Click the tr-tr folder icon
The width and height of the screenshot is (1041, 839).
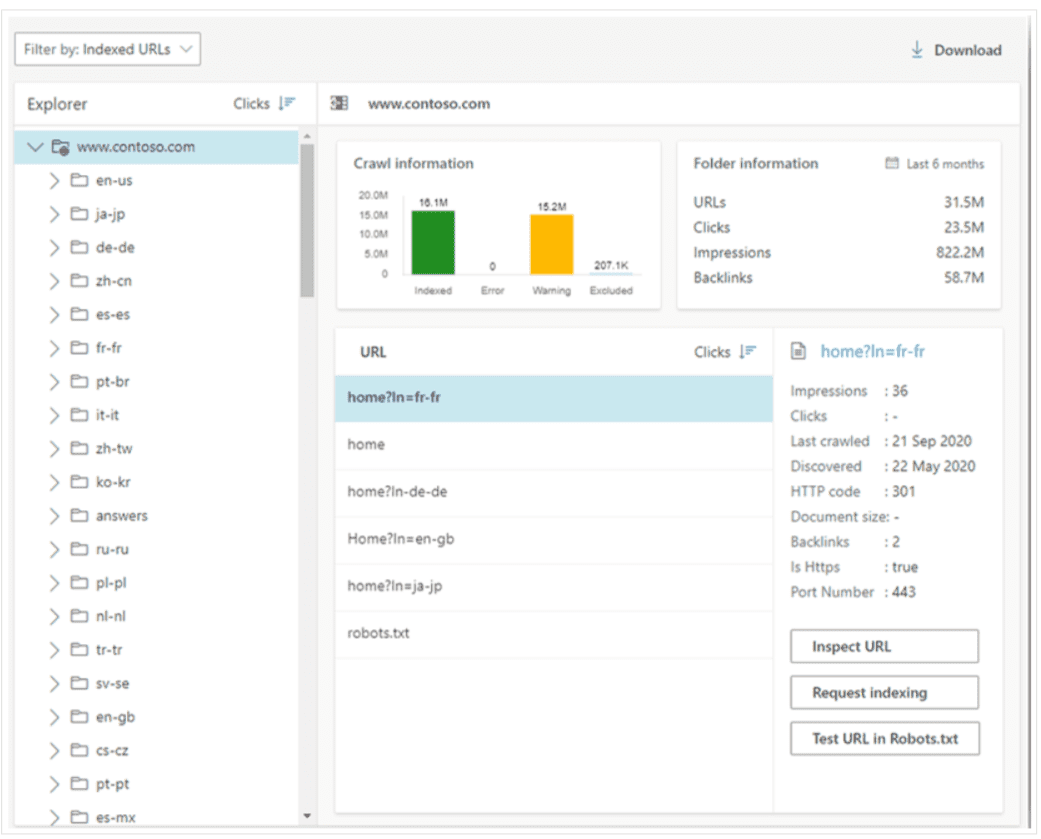[80, 650]
